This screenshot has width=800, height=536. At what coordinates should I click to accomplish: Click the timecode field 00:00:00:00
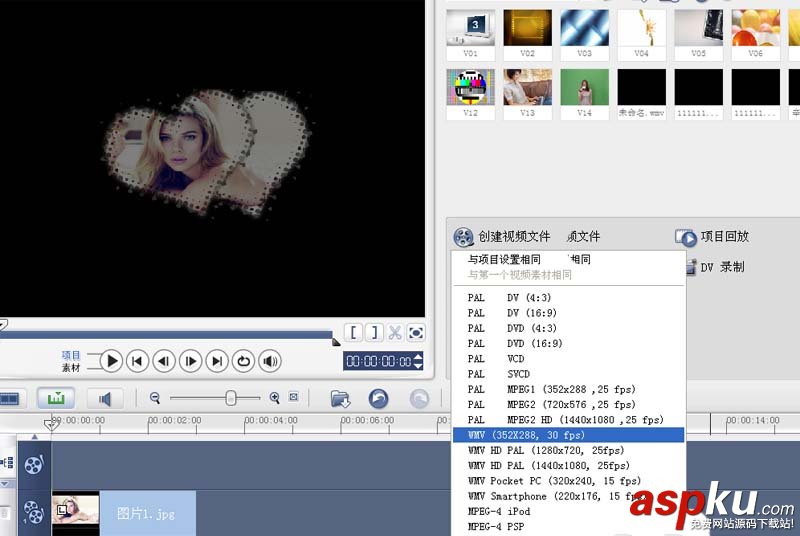coord(379,361)
